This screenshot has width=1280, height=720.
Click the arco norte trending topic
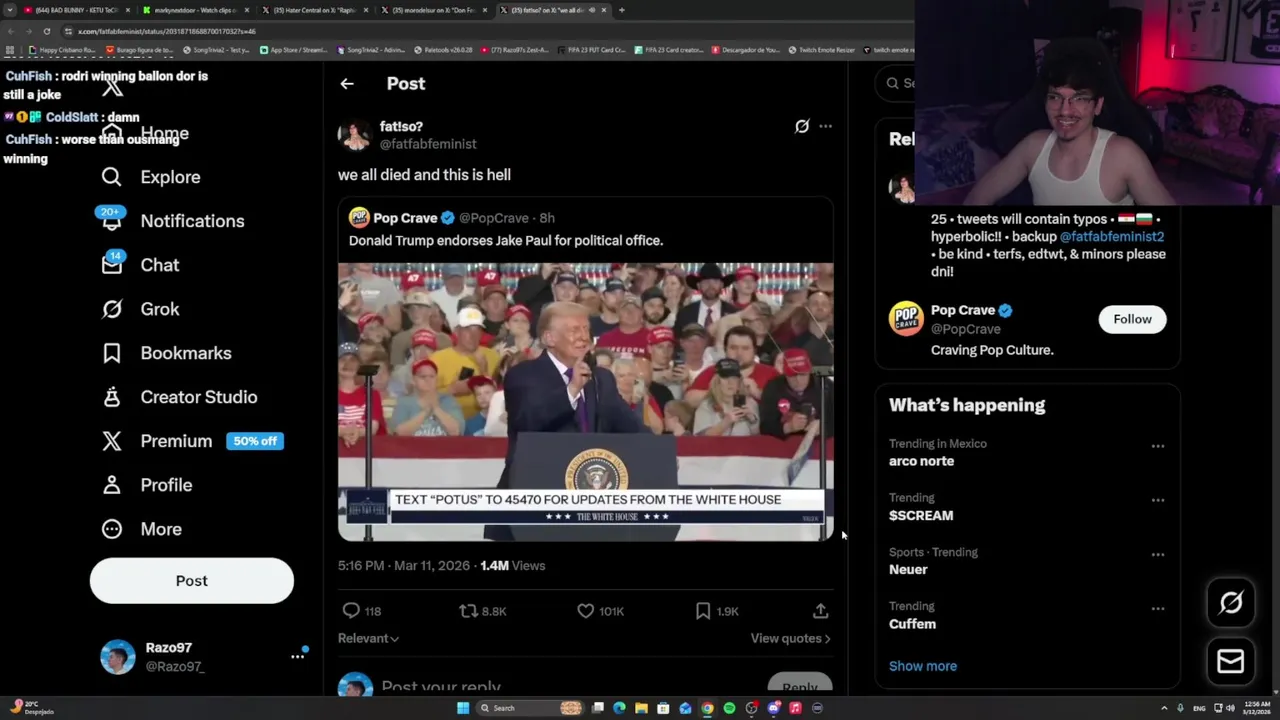921,461
